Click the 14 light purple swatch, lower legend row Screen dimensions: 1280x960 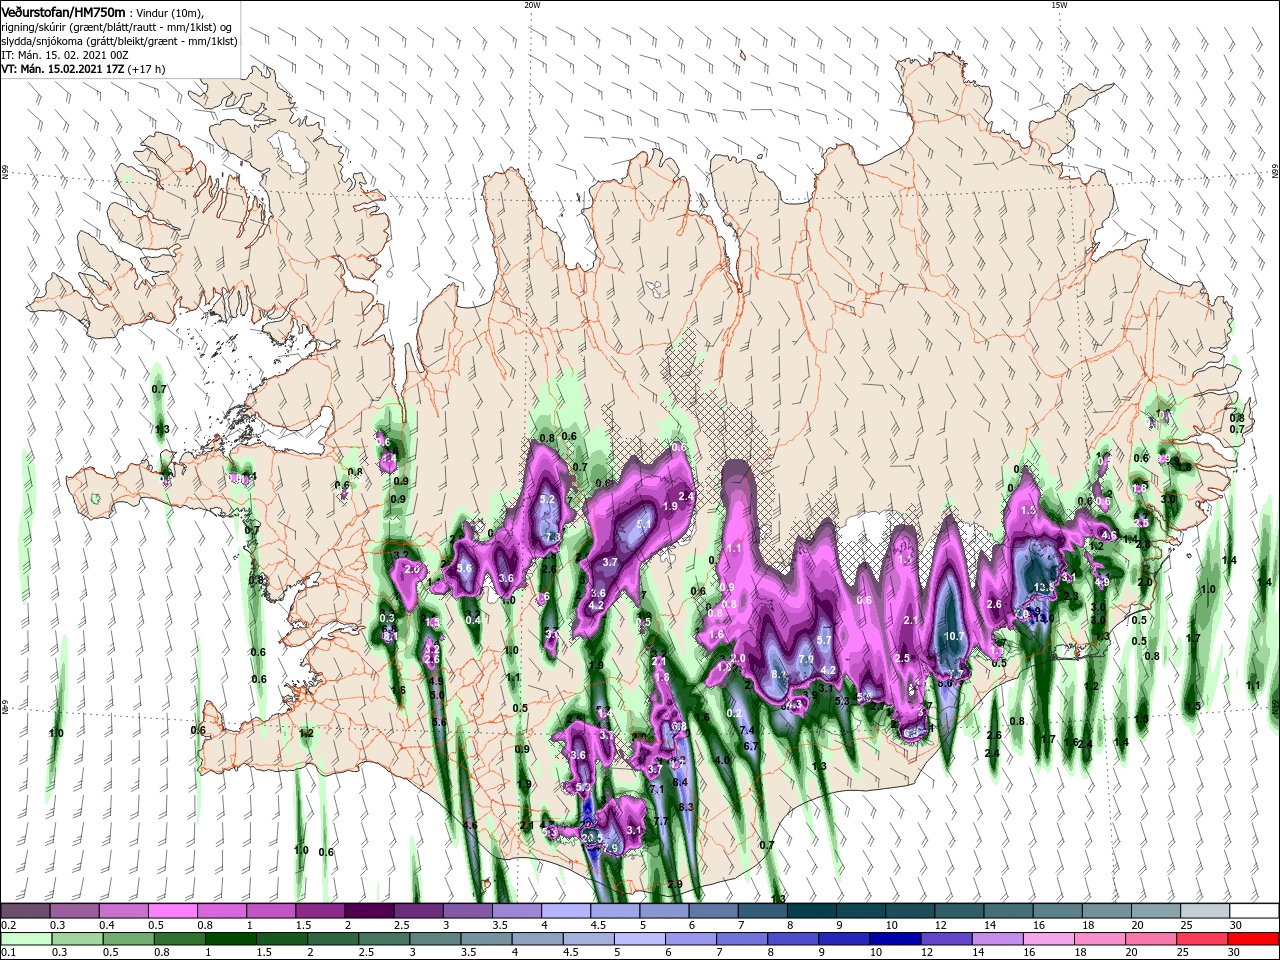(997, 939)
